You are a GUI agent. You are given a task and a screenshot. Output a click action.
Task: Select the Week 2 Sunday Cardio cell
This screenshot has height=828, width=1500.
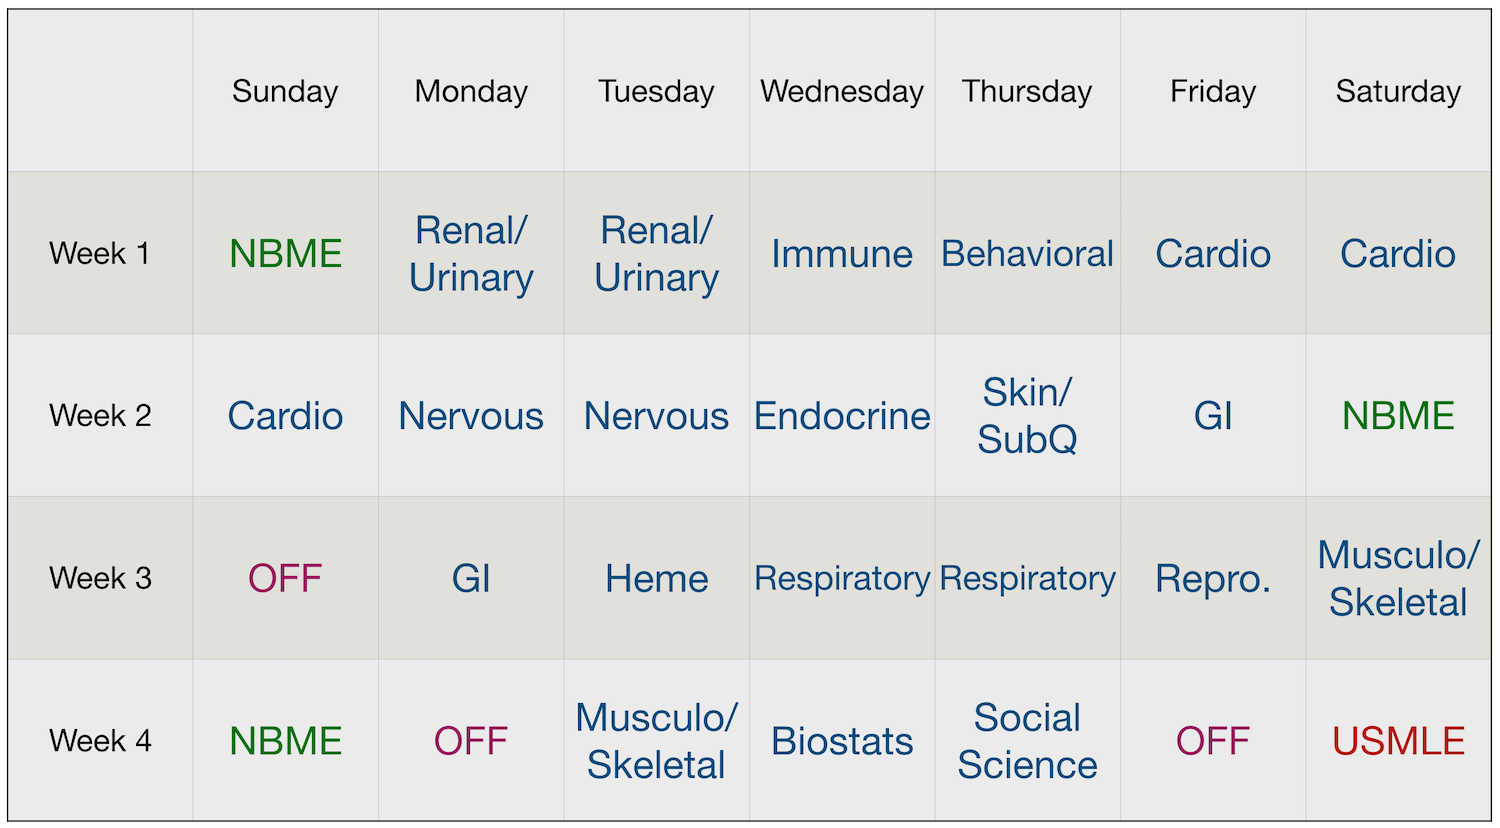(x=285, y=416)
